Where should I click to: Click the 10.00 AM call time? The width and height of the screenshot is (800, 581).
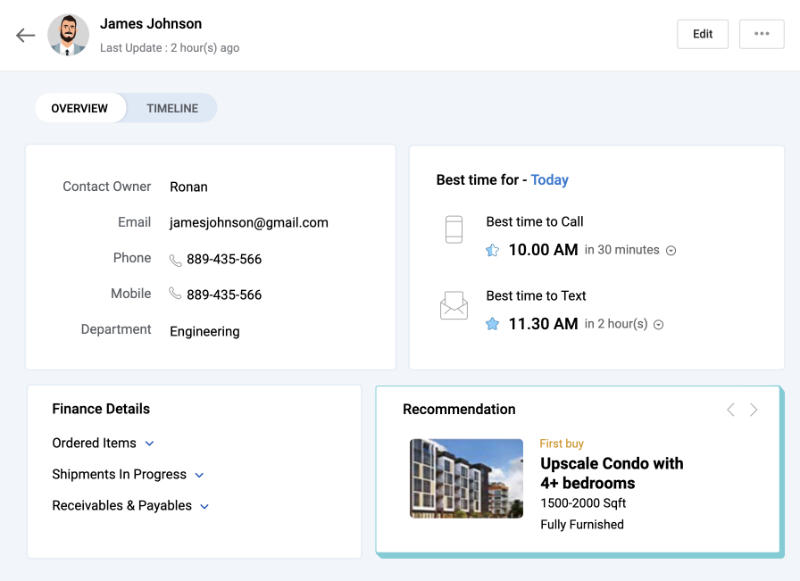(x=543, y=250)
